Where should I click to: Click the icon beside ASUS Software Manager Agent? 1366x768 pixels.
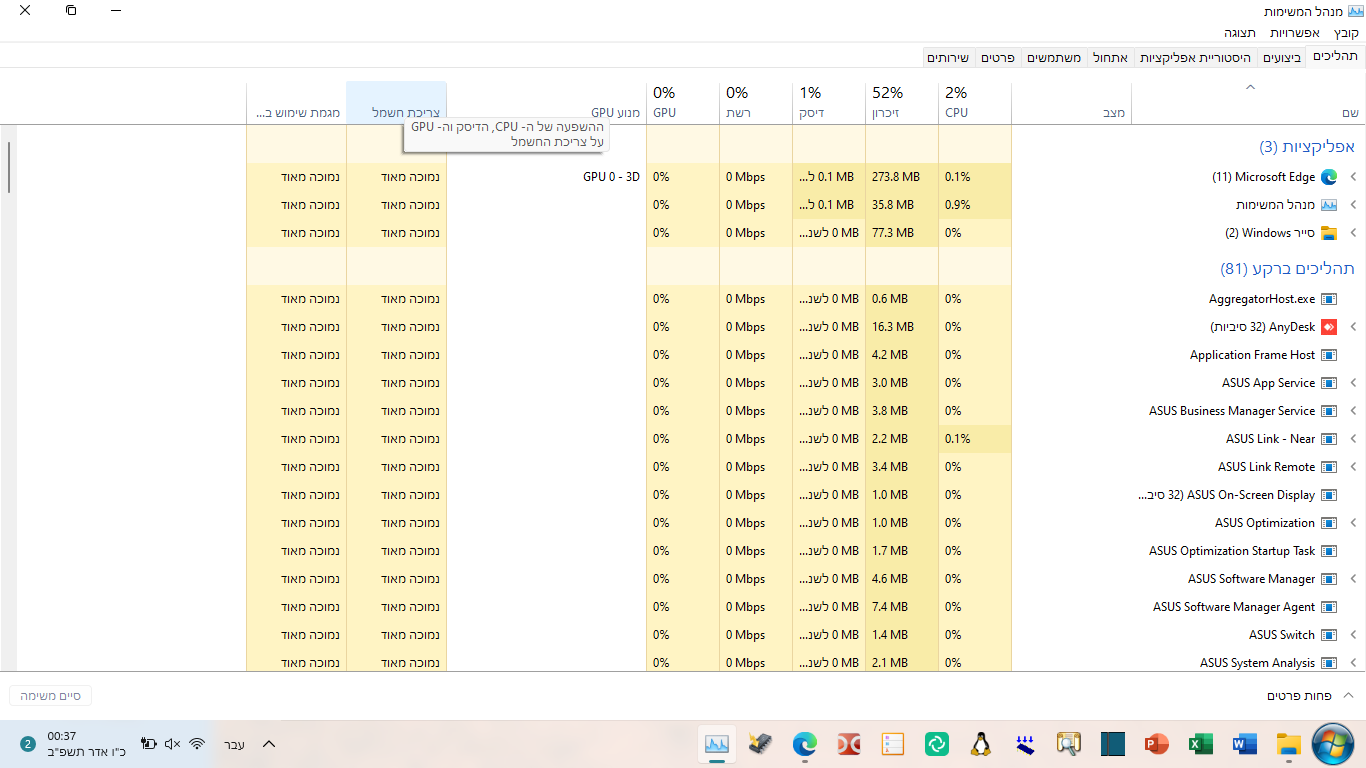pyautogui.click(x=1329, y=607)
